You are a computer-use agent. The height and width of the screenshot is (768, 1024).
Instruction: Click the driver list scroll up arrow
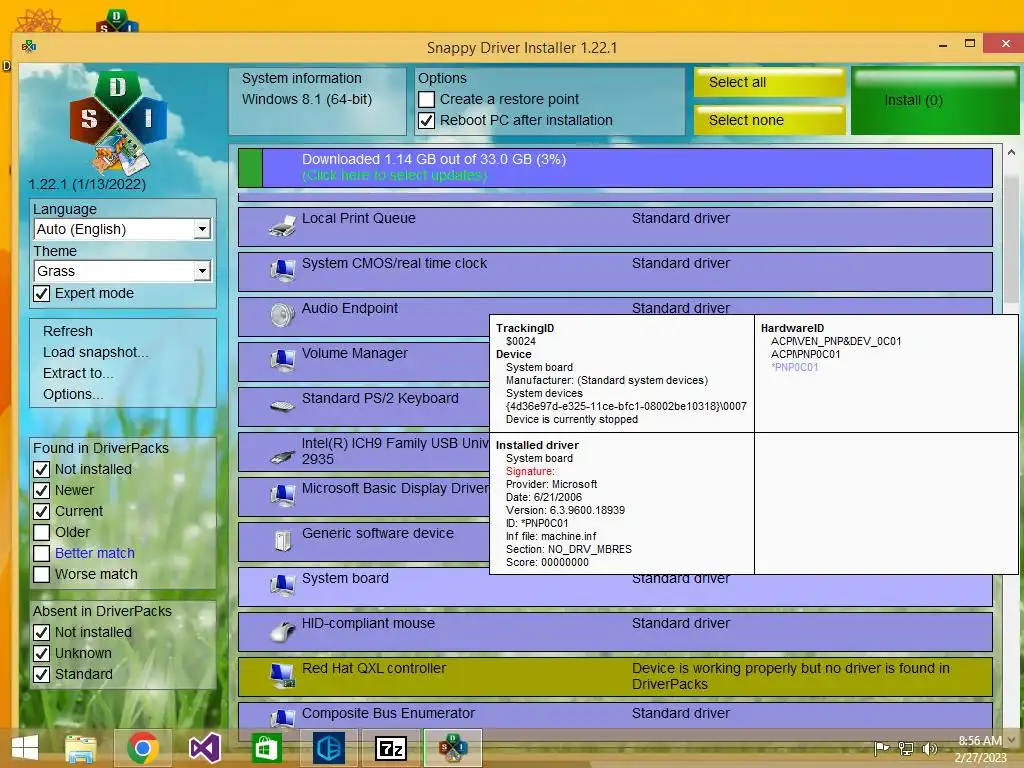[1011, 152]
